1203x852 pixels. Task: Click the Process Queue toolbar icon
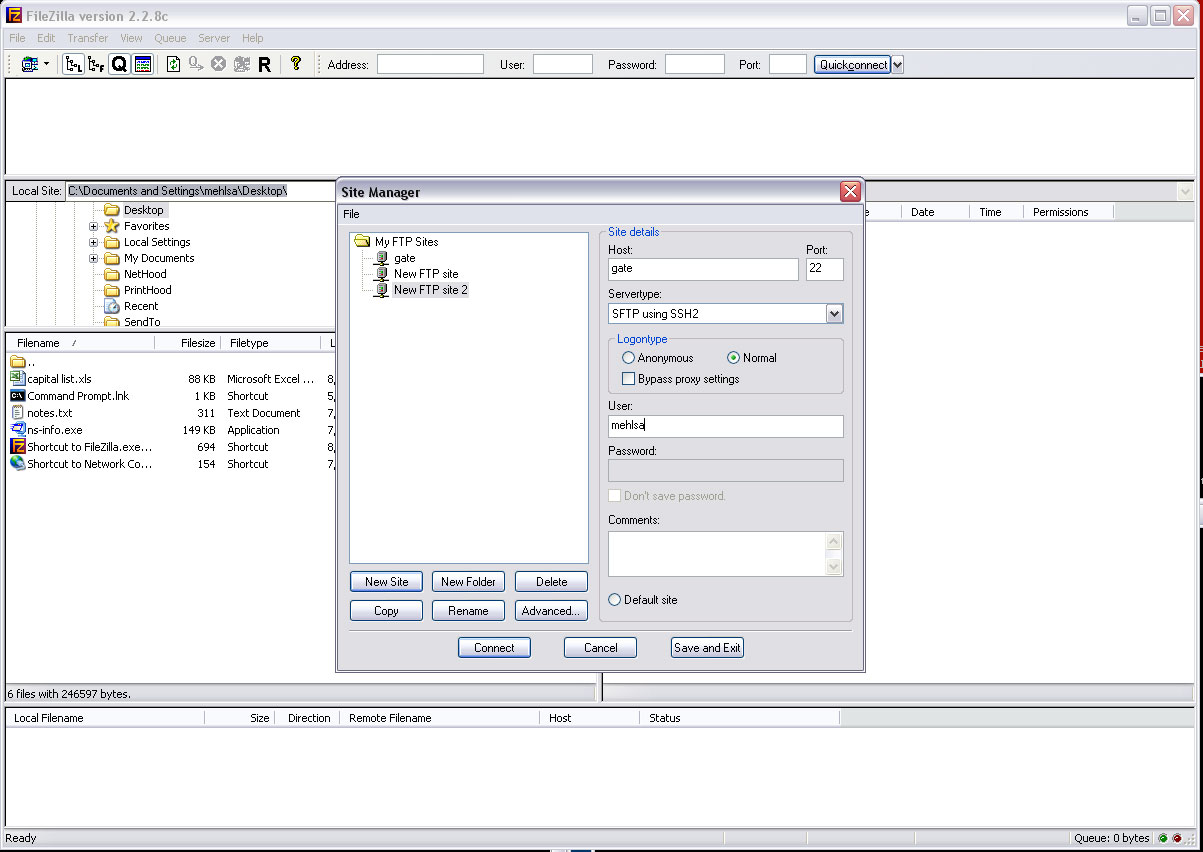(x=195, y=64)
